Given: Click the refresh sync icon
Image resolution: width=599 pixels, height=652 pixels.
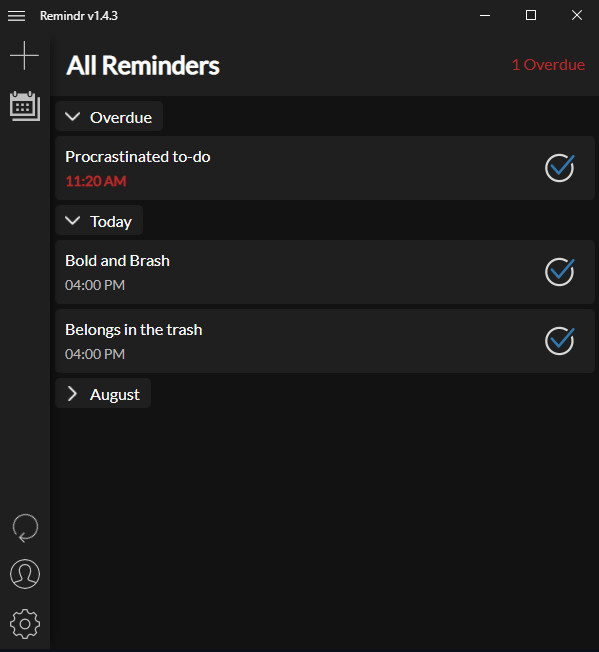Looking at the screenshot, I should point(25,528).
